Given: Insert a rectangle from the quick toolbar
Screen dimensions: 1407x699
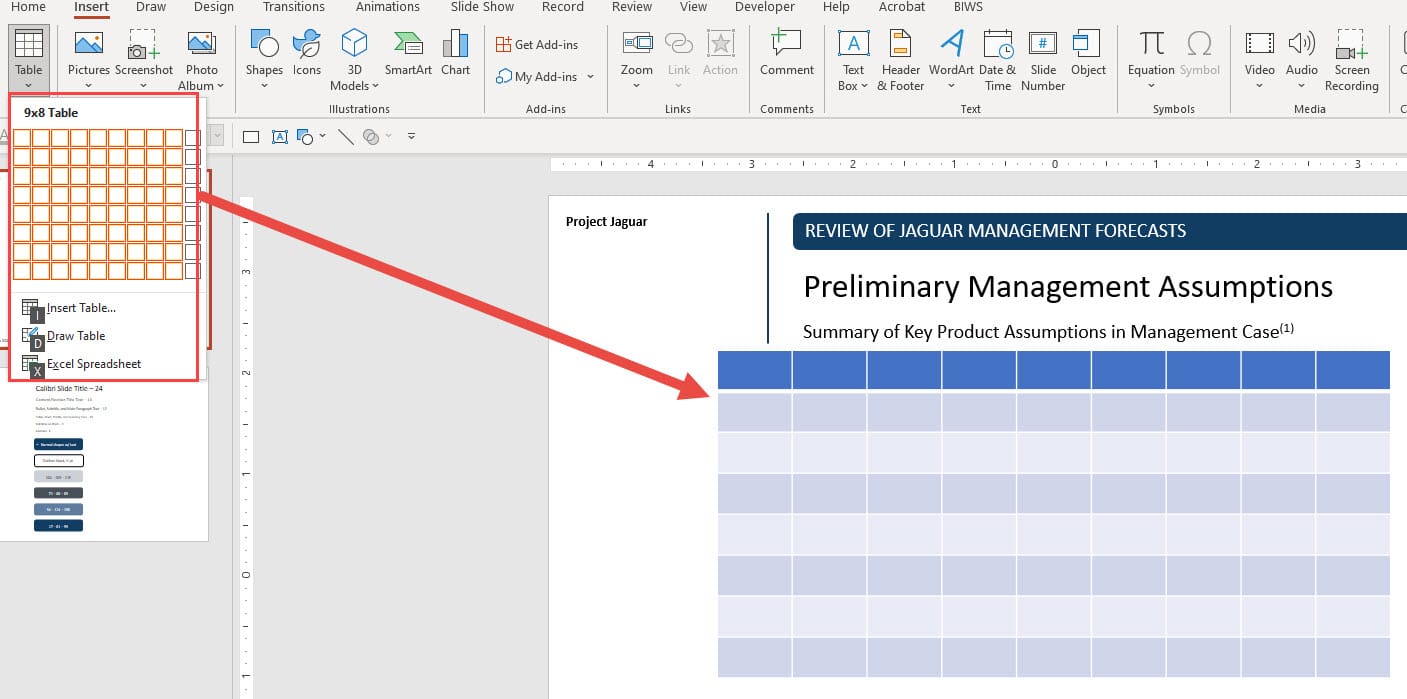Looking at the screenshot, I should [x=249, y=136].
